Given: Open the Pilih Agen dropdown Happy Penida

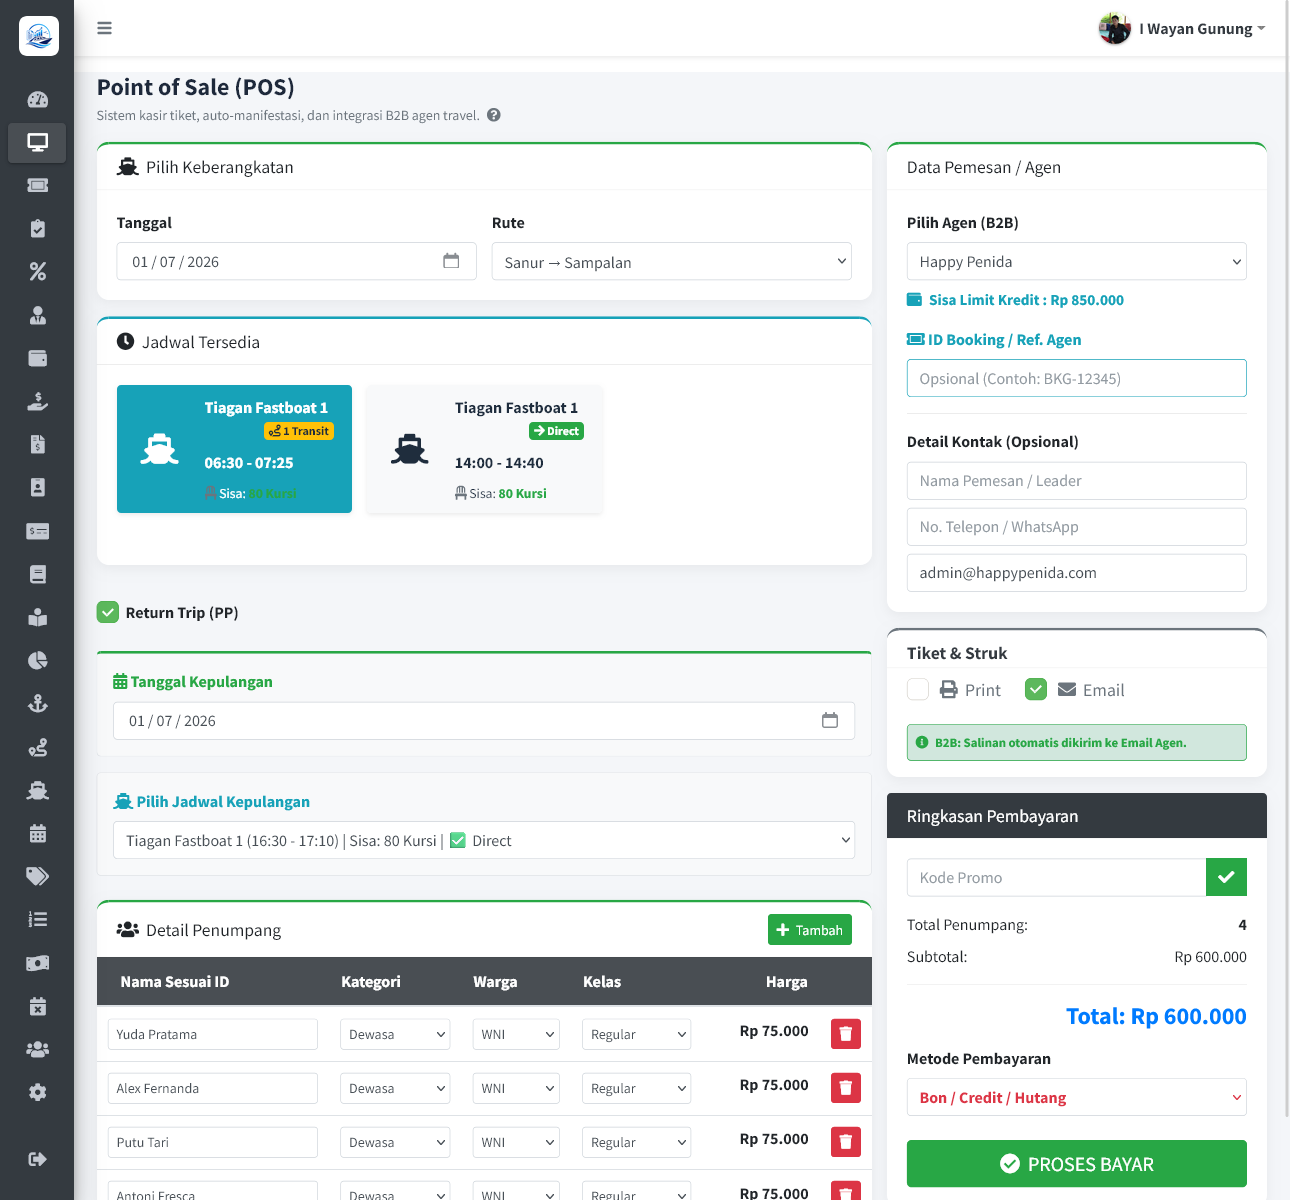Looking at the screenshot, I should point(1077,262).
